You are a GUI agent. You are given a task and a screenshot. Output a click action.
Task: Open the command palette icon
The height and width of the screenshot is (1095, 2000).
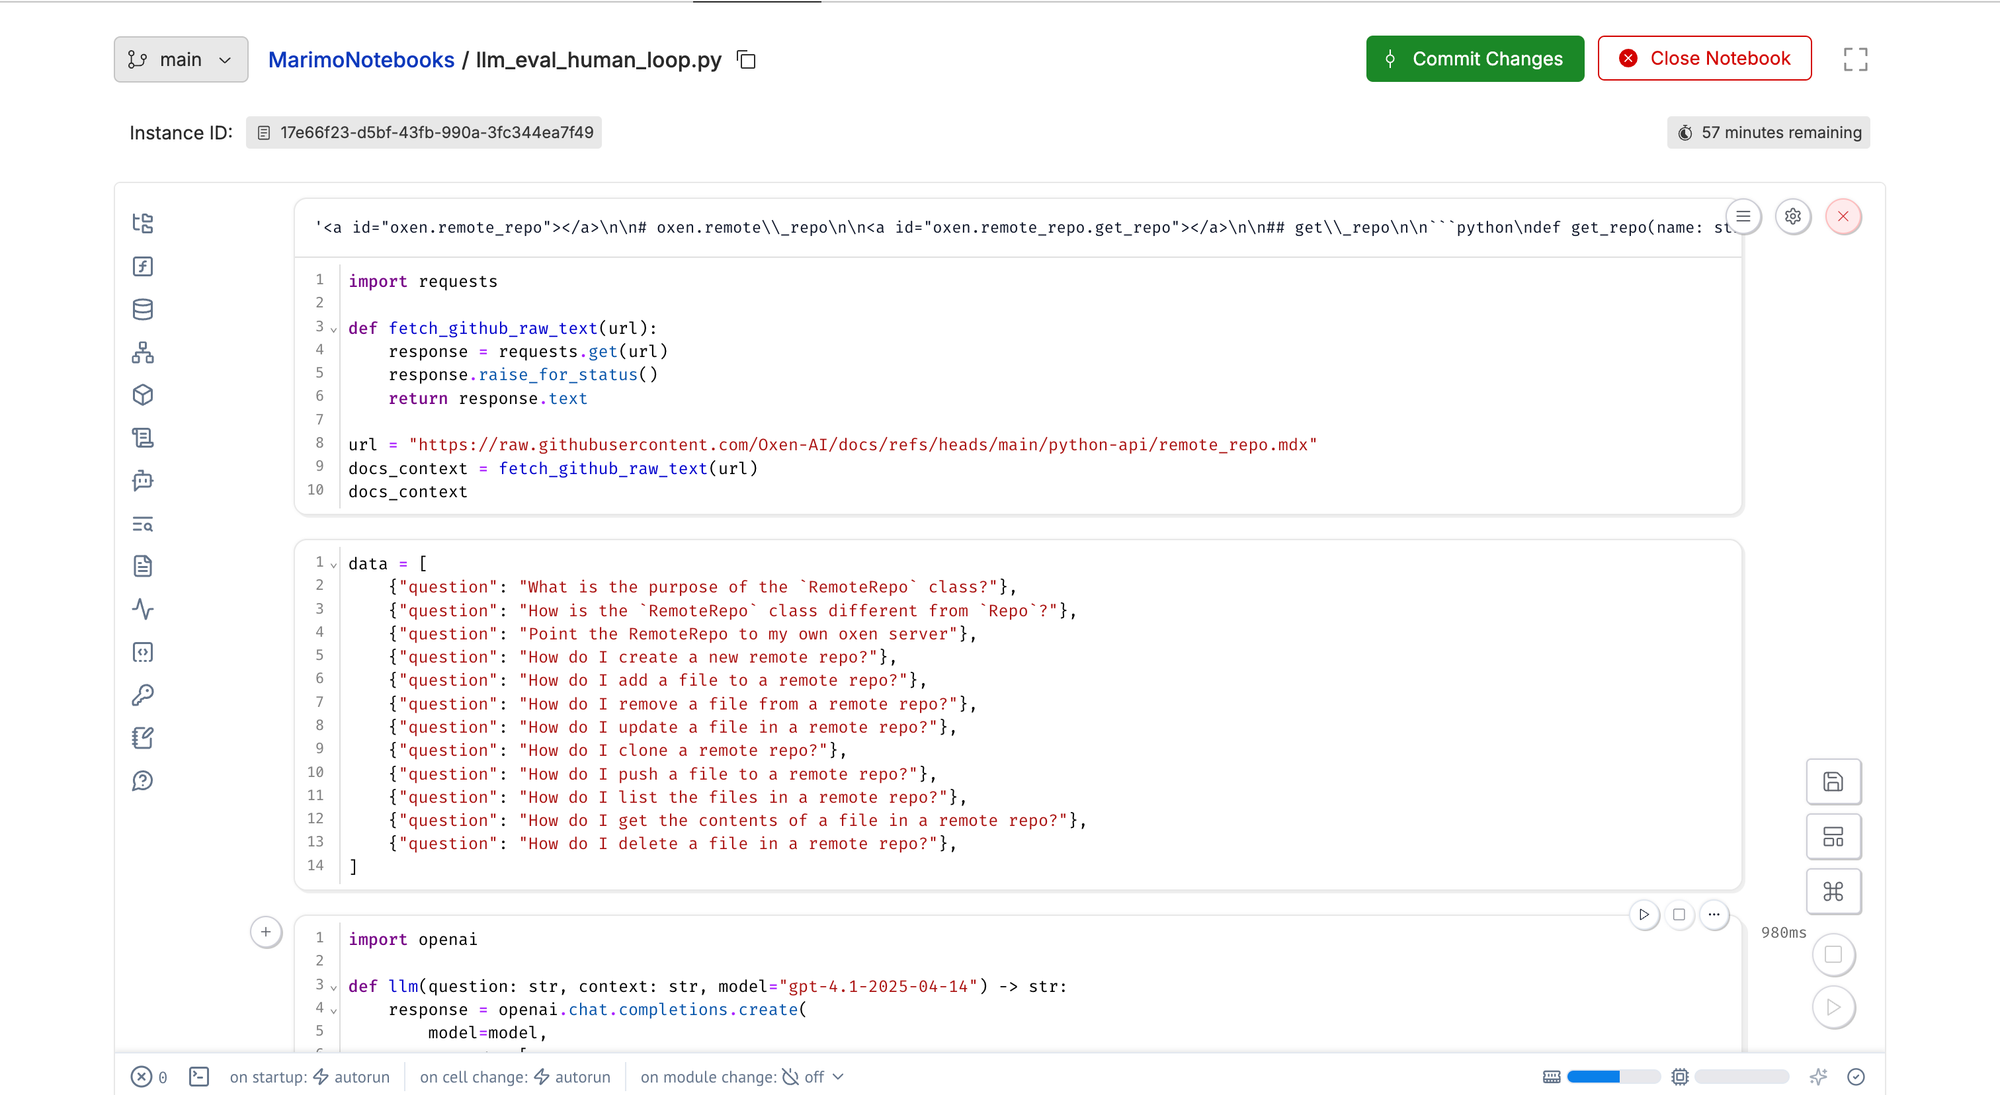point(1833,891)
